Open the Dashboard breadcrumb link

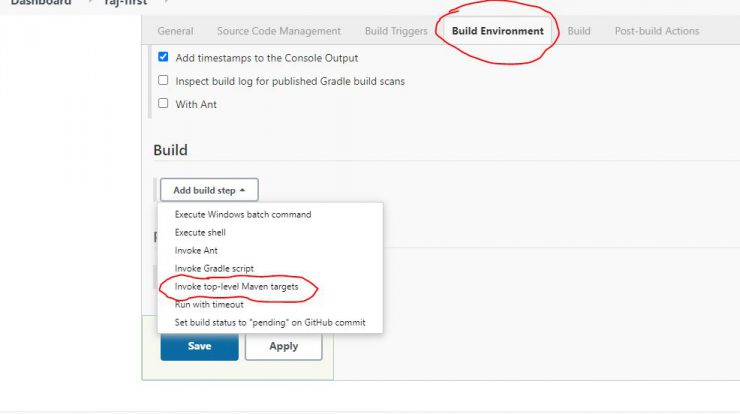pyautogui.click(x=41, y=2)
